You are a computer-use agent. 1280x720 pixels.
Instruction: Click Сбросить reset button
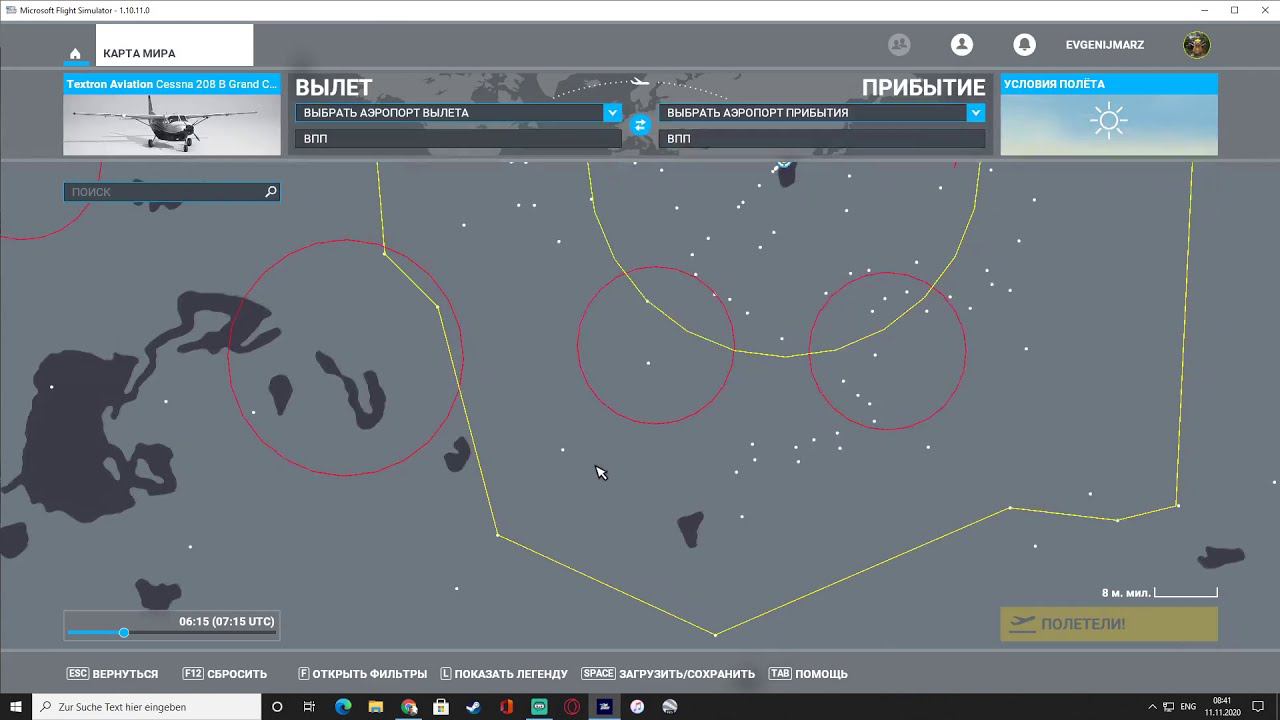click(225, 674)
